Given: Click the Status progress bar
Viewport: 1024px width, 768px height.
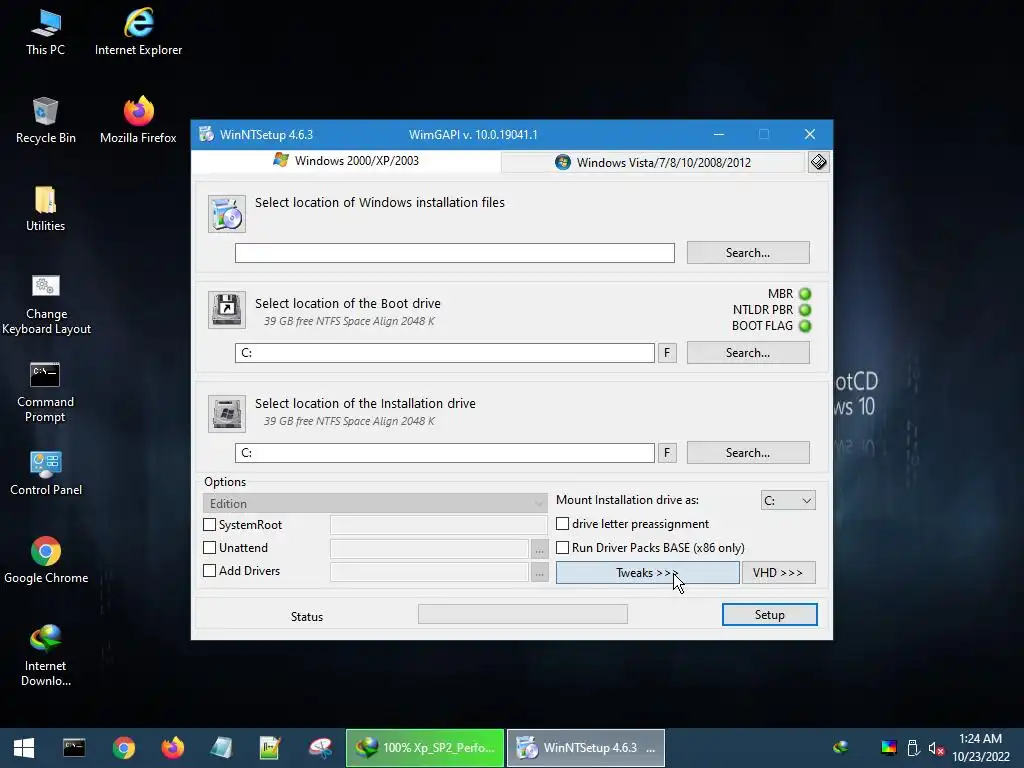Looking at the screenshot, I should [522, 614].
